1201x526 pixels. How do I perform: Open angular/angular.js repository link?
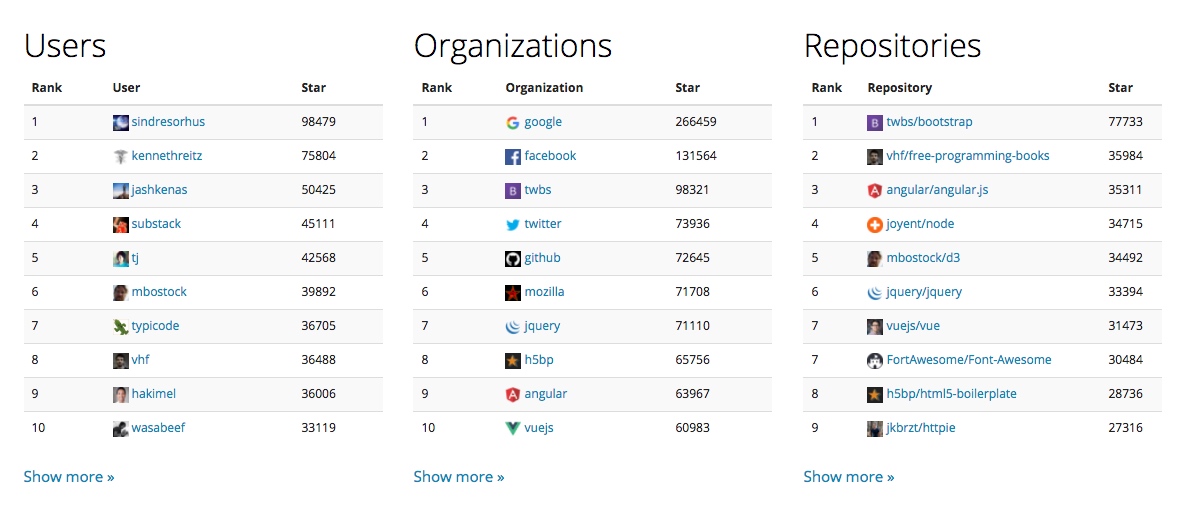click(x=937, y=190)
